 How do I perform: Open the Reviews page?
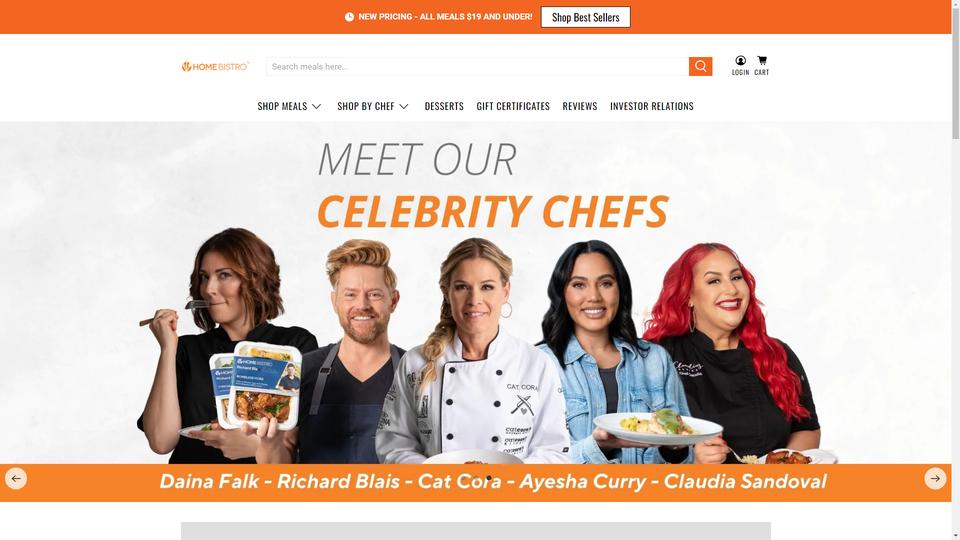(x=580, y=106)
